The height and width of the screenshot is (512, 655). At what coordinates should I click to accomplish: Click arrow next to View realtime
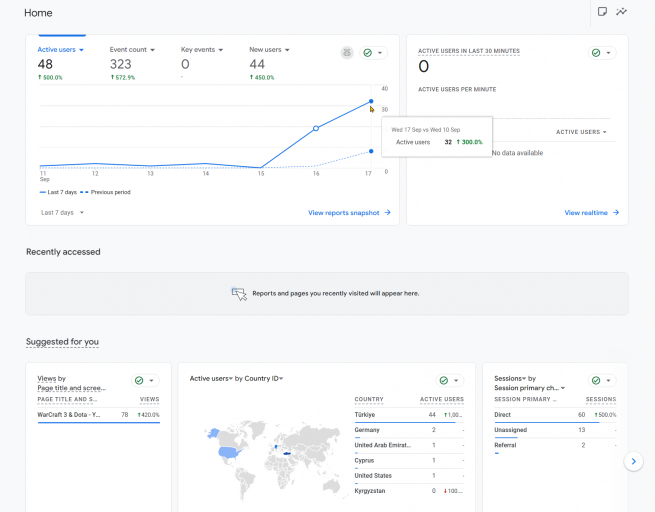click(x=616, y=213)
